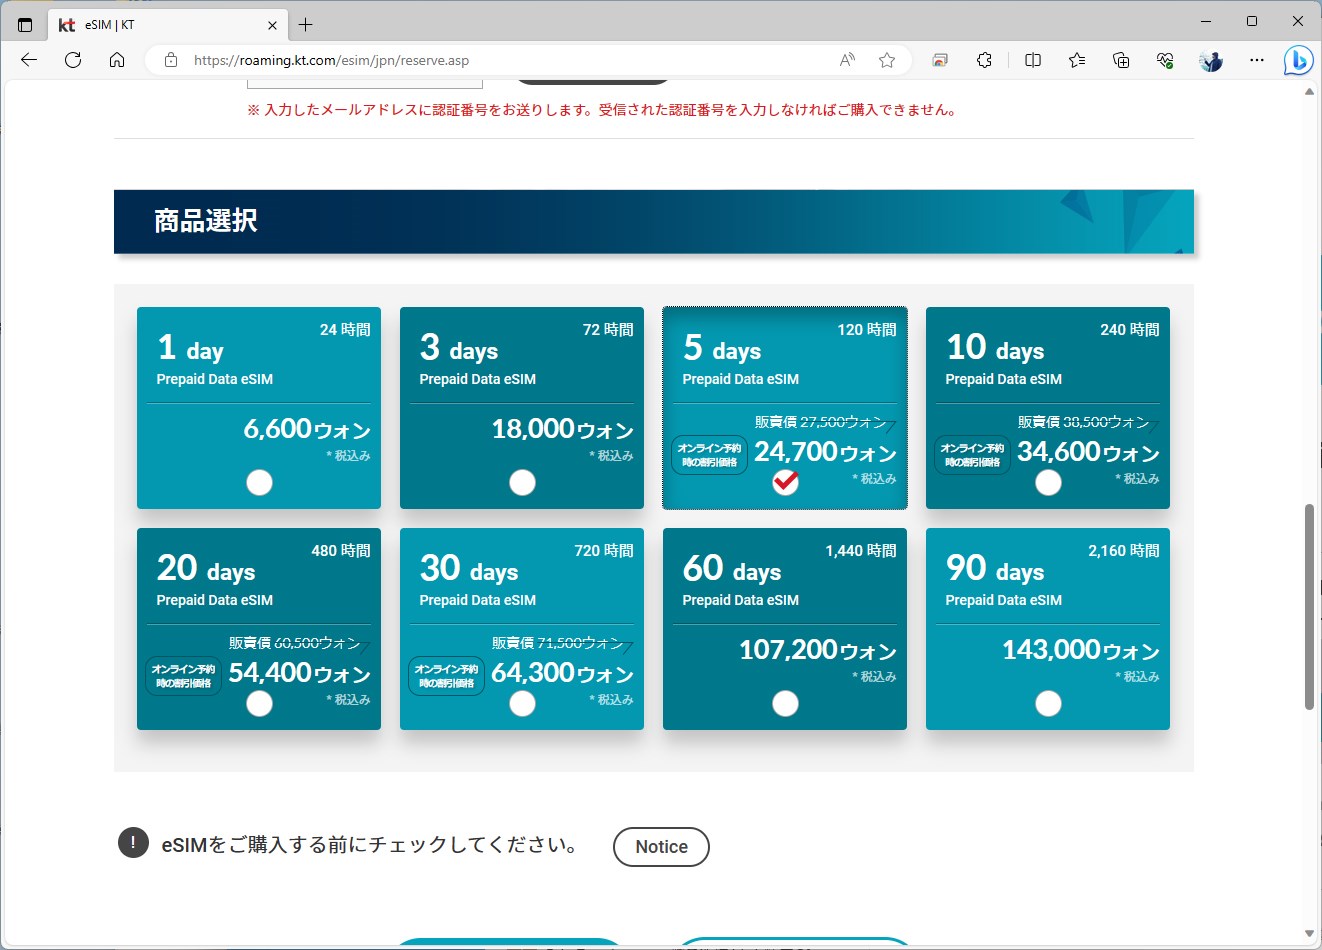Add this page to favorites with star icon
This screenshot has width=1322, height=950.
click(886, 60)
